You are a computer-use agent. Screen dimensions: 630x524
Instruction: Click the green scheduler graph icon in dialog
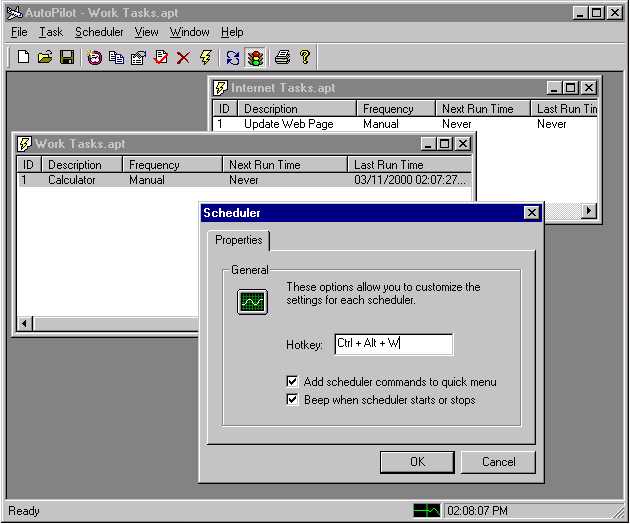252,302
